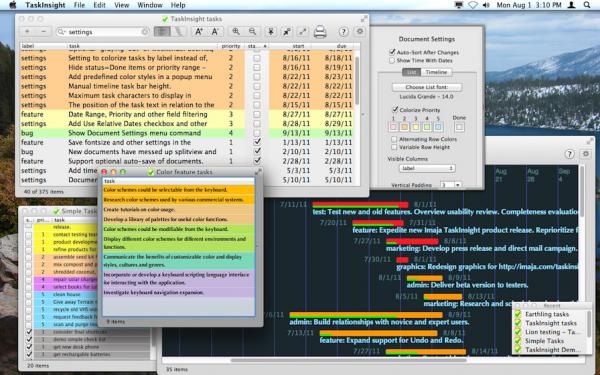Switch to timeline view in toolbar
This screenshot has width=600, height=375.
179,32
